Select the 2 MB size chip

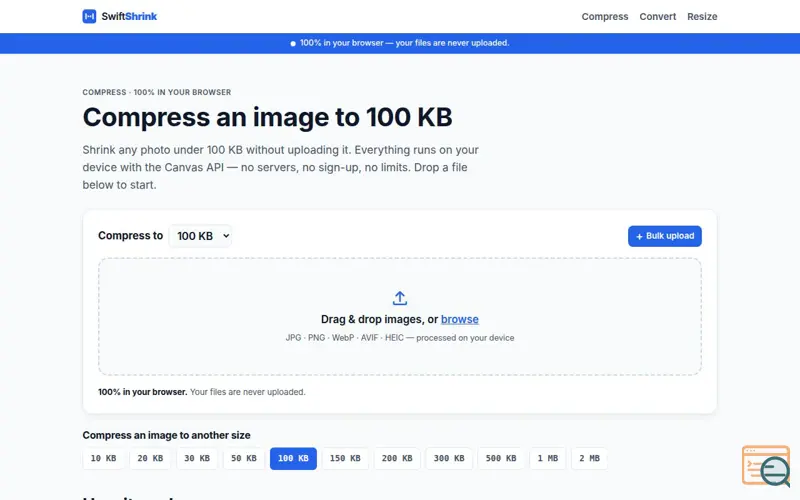click(589, 458)
